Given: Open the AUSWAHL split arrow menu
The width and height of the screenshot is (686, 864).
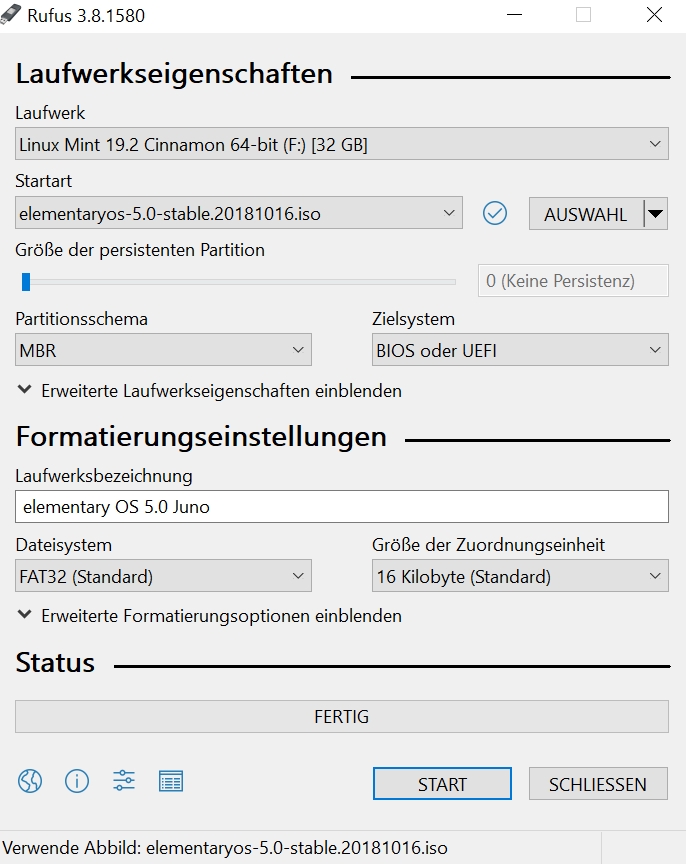Looking at the screenshot, I should [656, 214].
